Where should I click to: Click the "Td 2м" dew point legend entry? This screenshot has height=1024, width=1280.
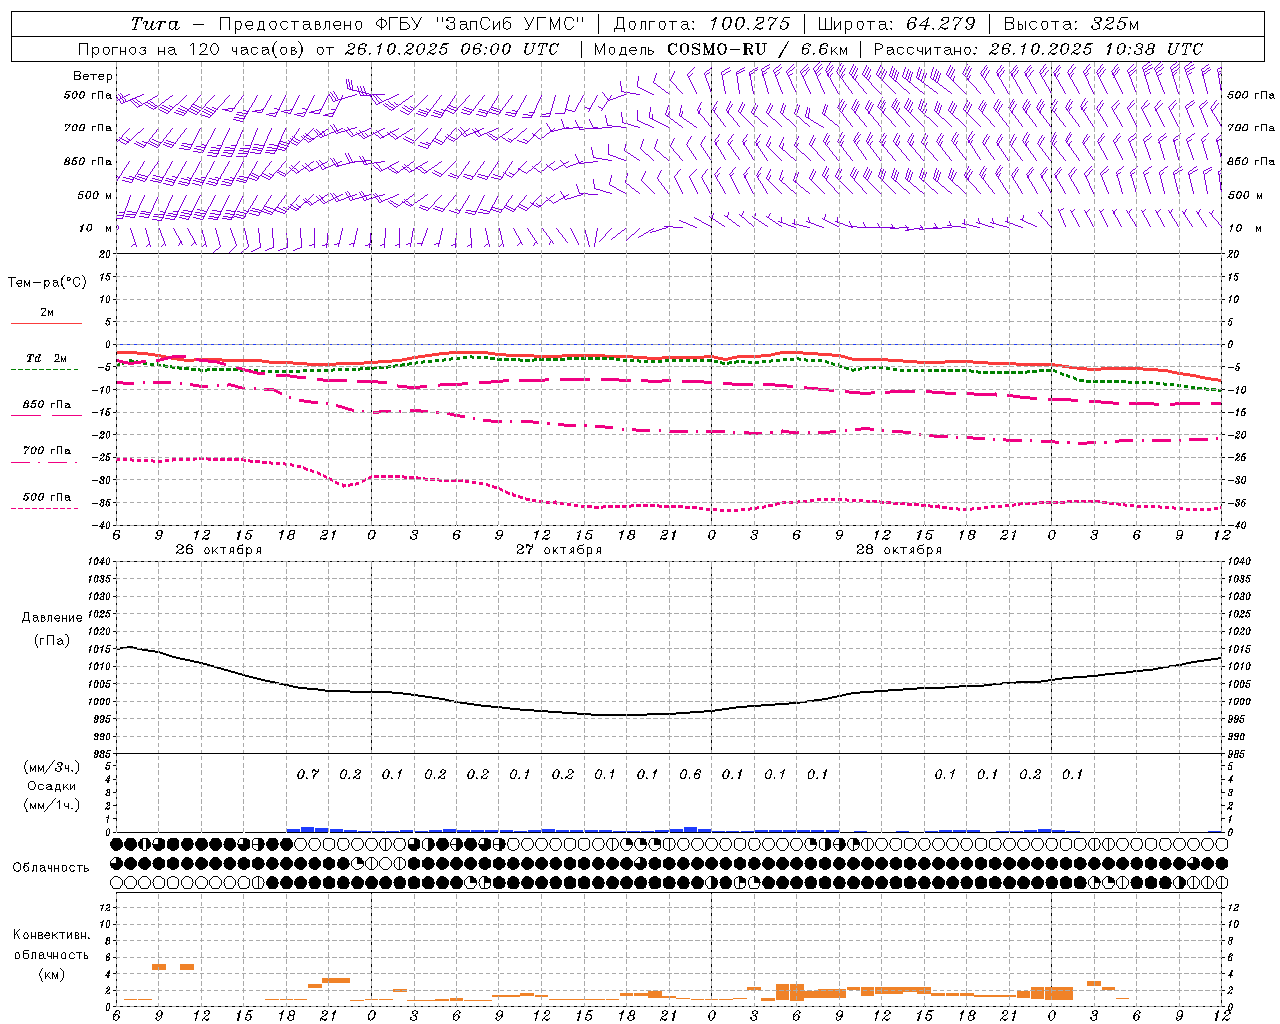coord(46,358)
